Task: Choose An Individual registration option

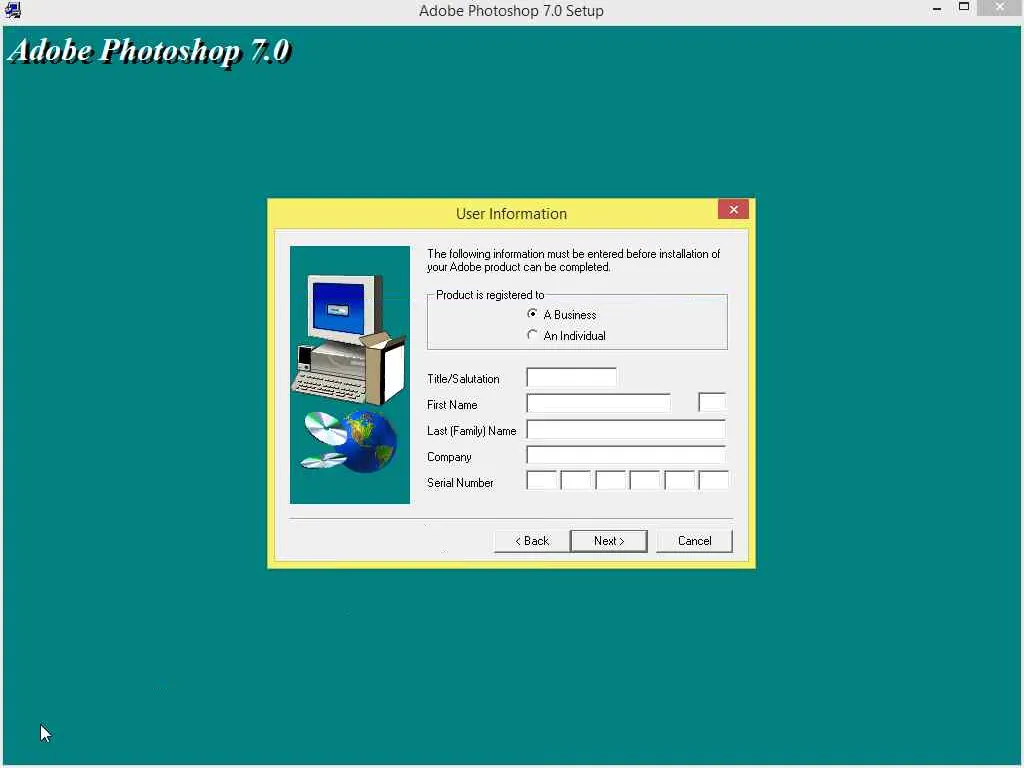Action: point(532,335)
